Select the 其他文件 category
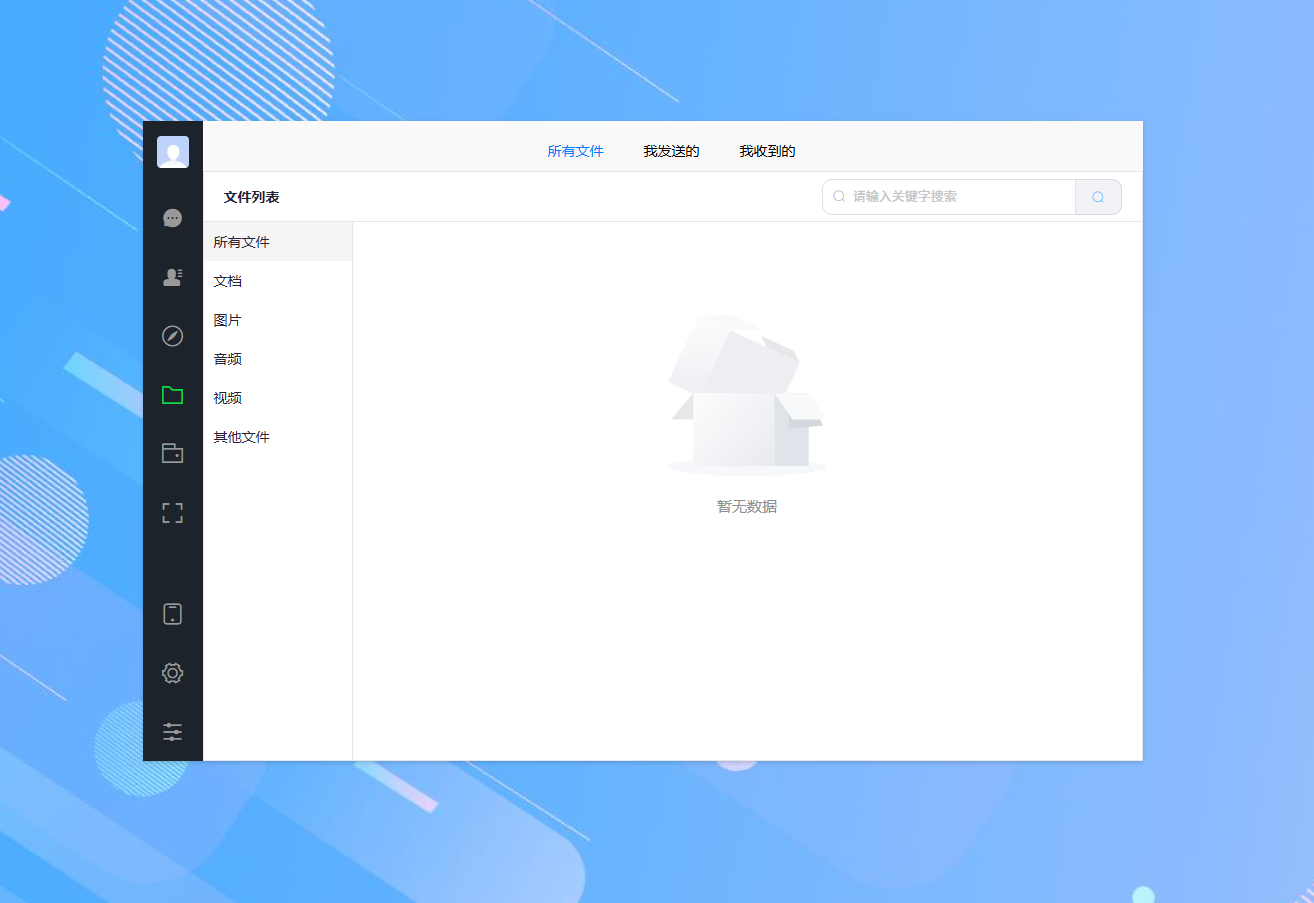This screenshot has height=903, width=1314. click(x=278, y=437)
